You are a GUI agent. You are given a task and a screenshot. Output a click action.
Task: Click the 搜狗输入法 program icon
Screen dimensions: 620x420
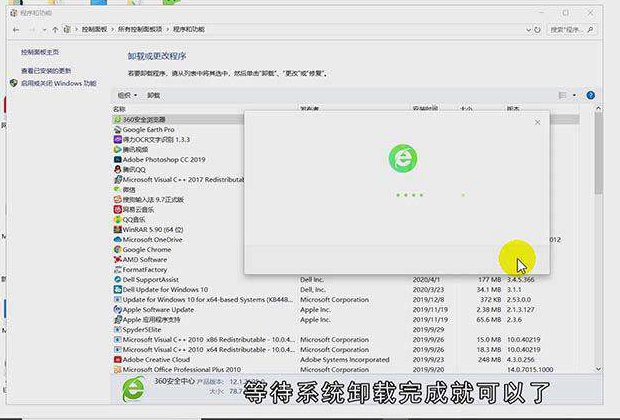[117, 199]
